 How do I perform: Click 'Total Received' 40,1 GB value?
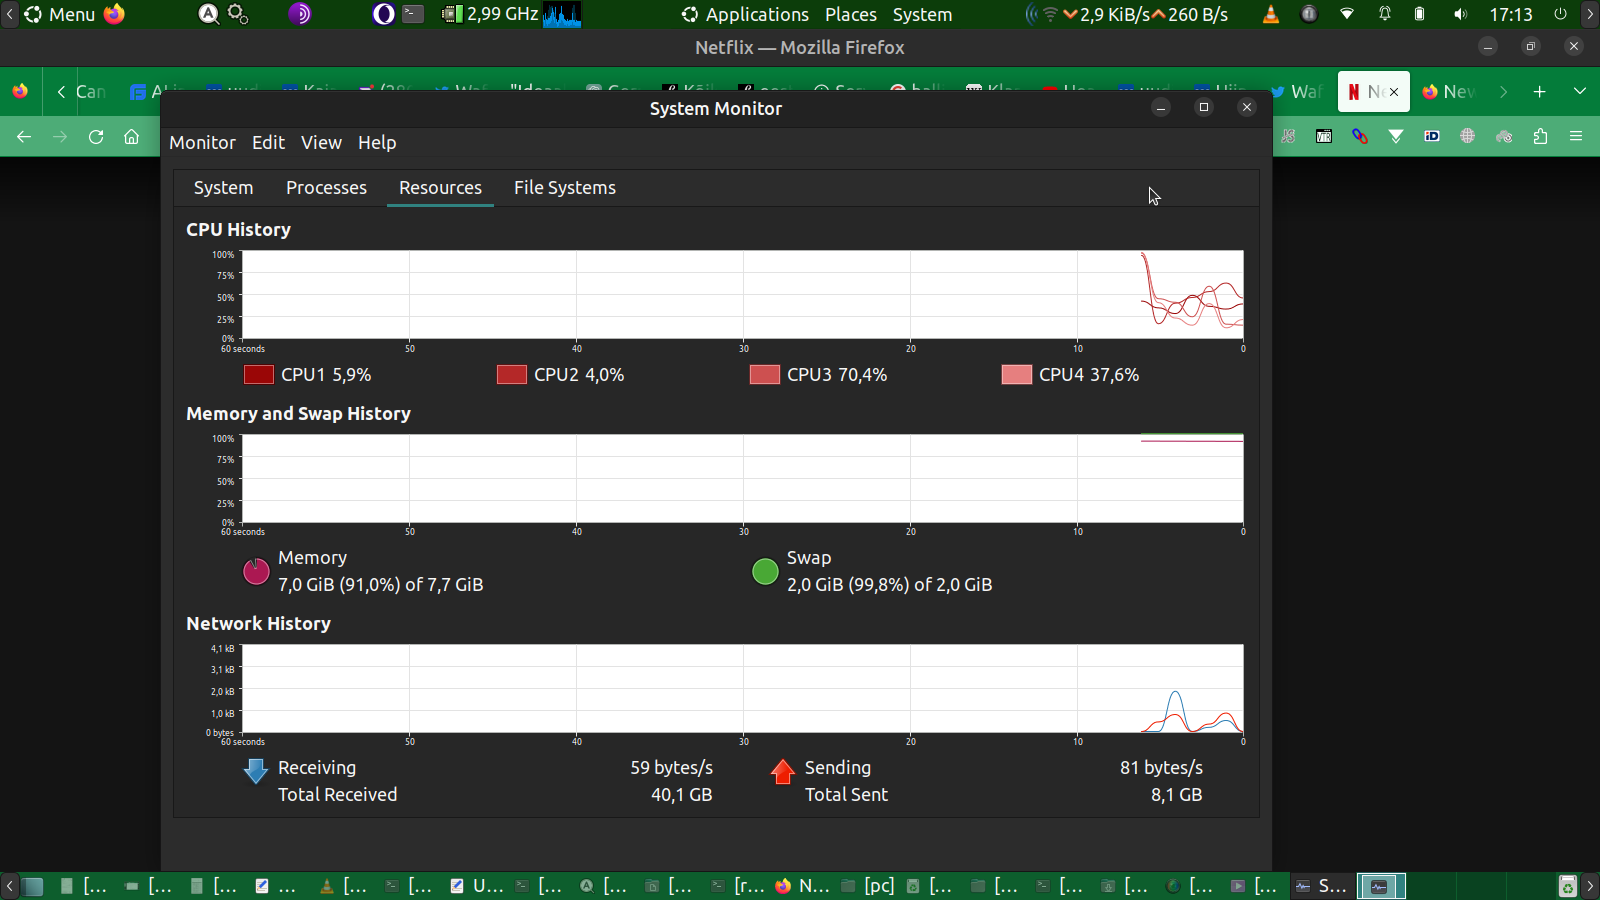coord(681,794)
